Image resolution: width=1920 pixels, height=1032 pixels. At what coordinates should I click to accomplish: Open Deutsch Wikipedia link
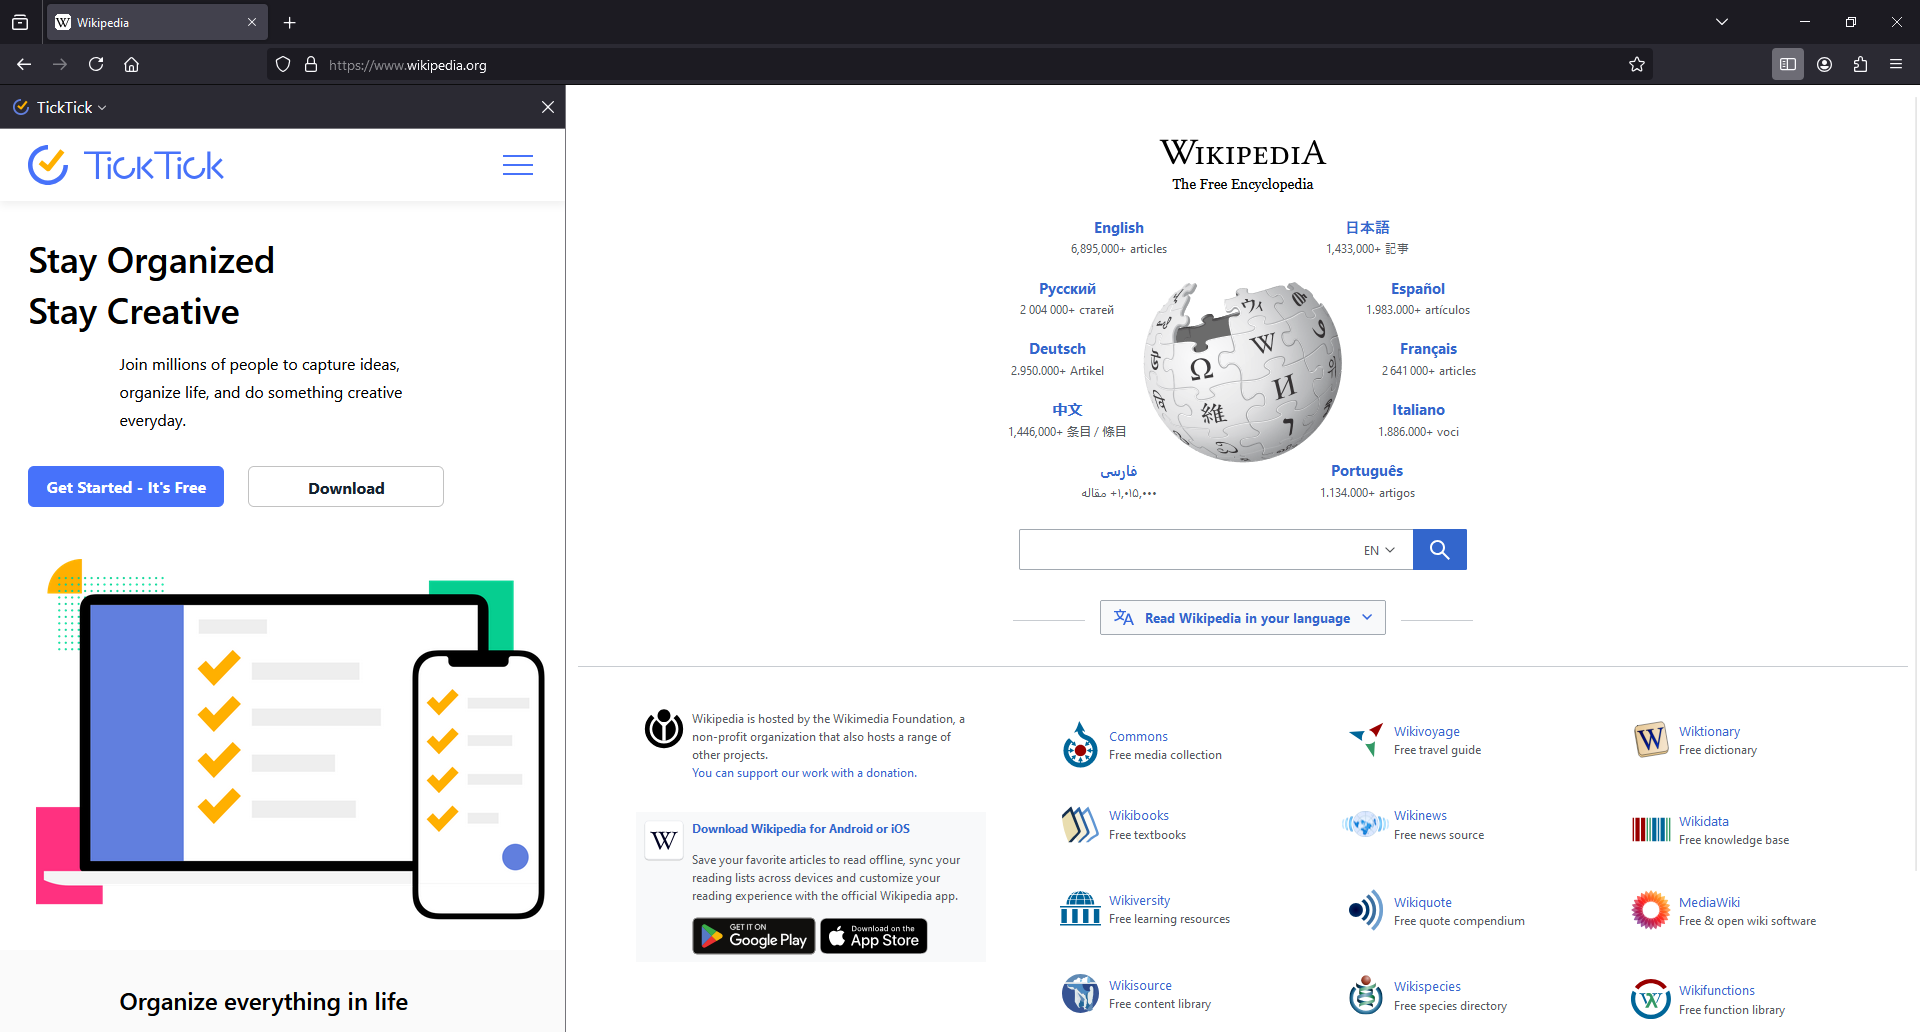pos(1057,349)
